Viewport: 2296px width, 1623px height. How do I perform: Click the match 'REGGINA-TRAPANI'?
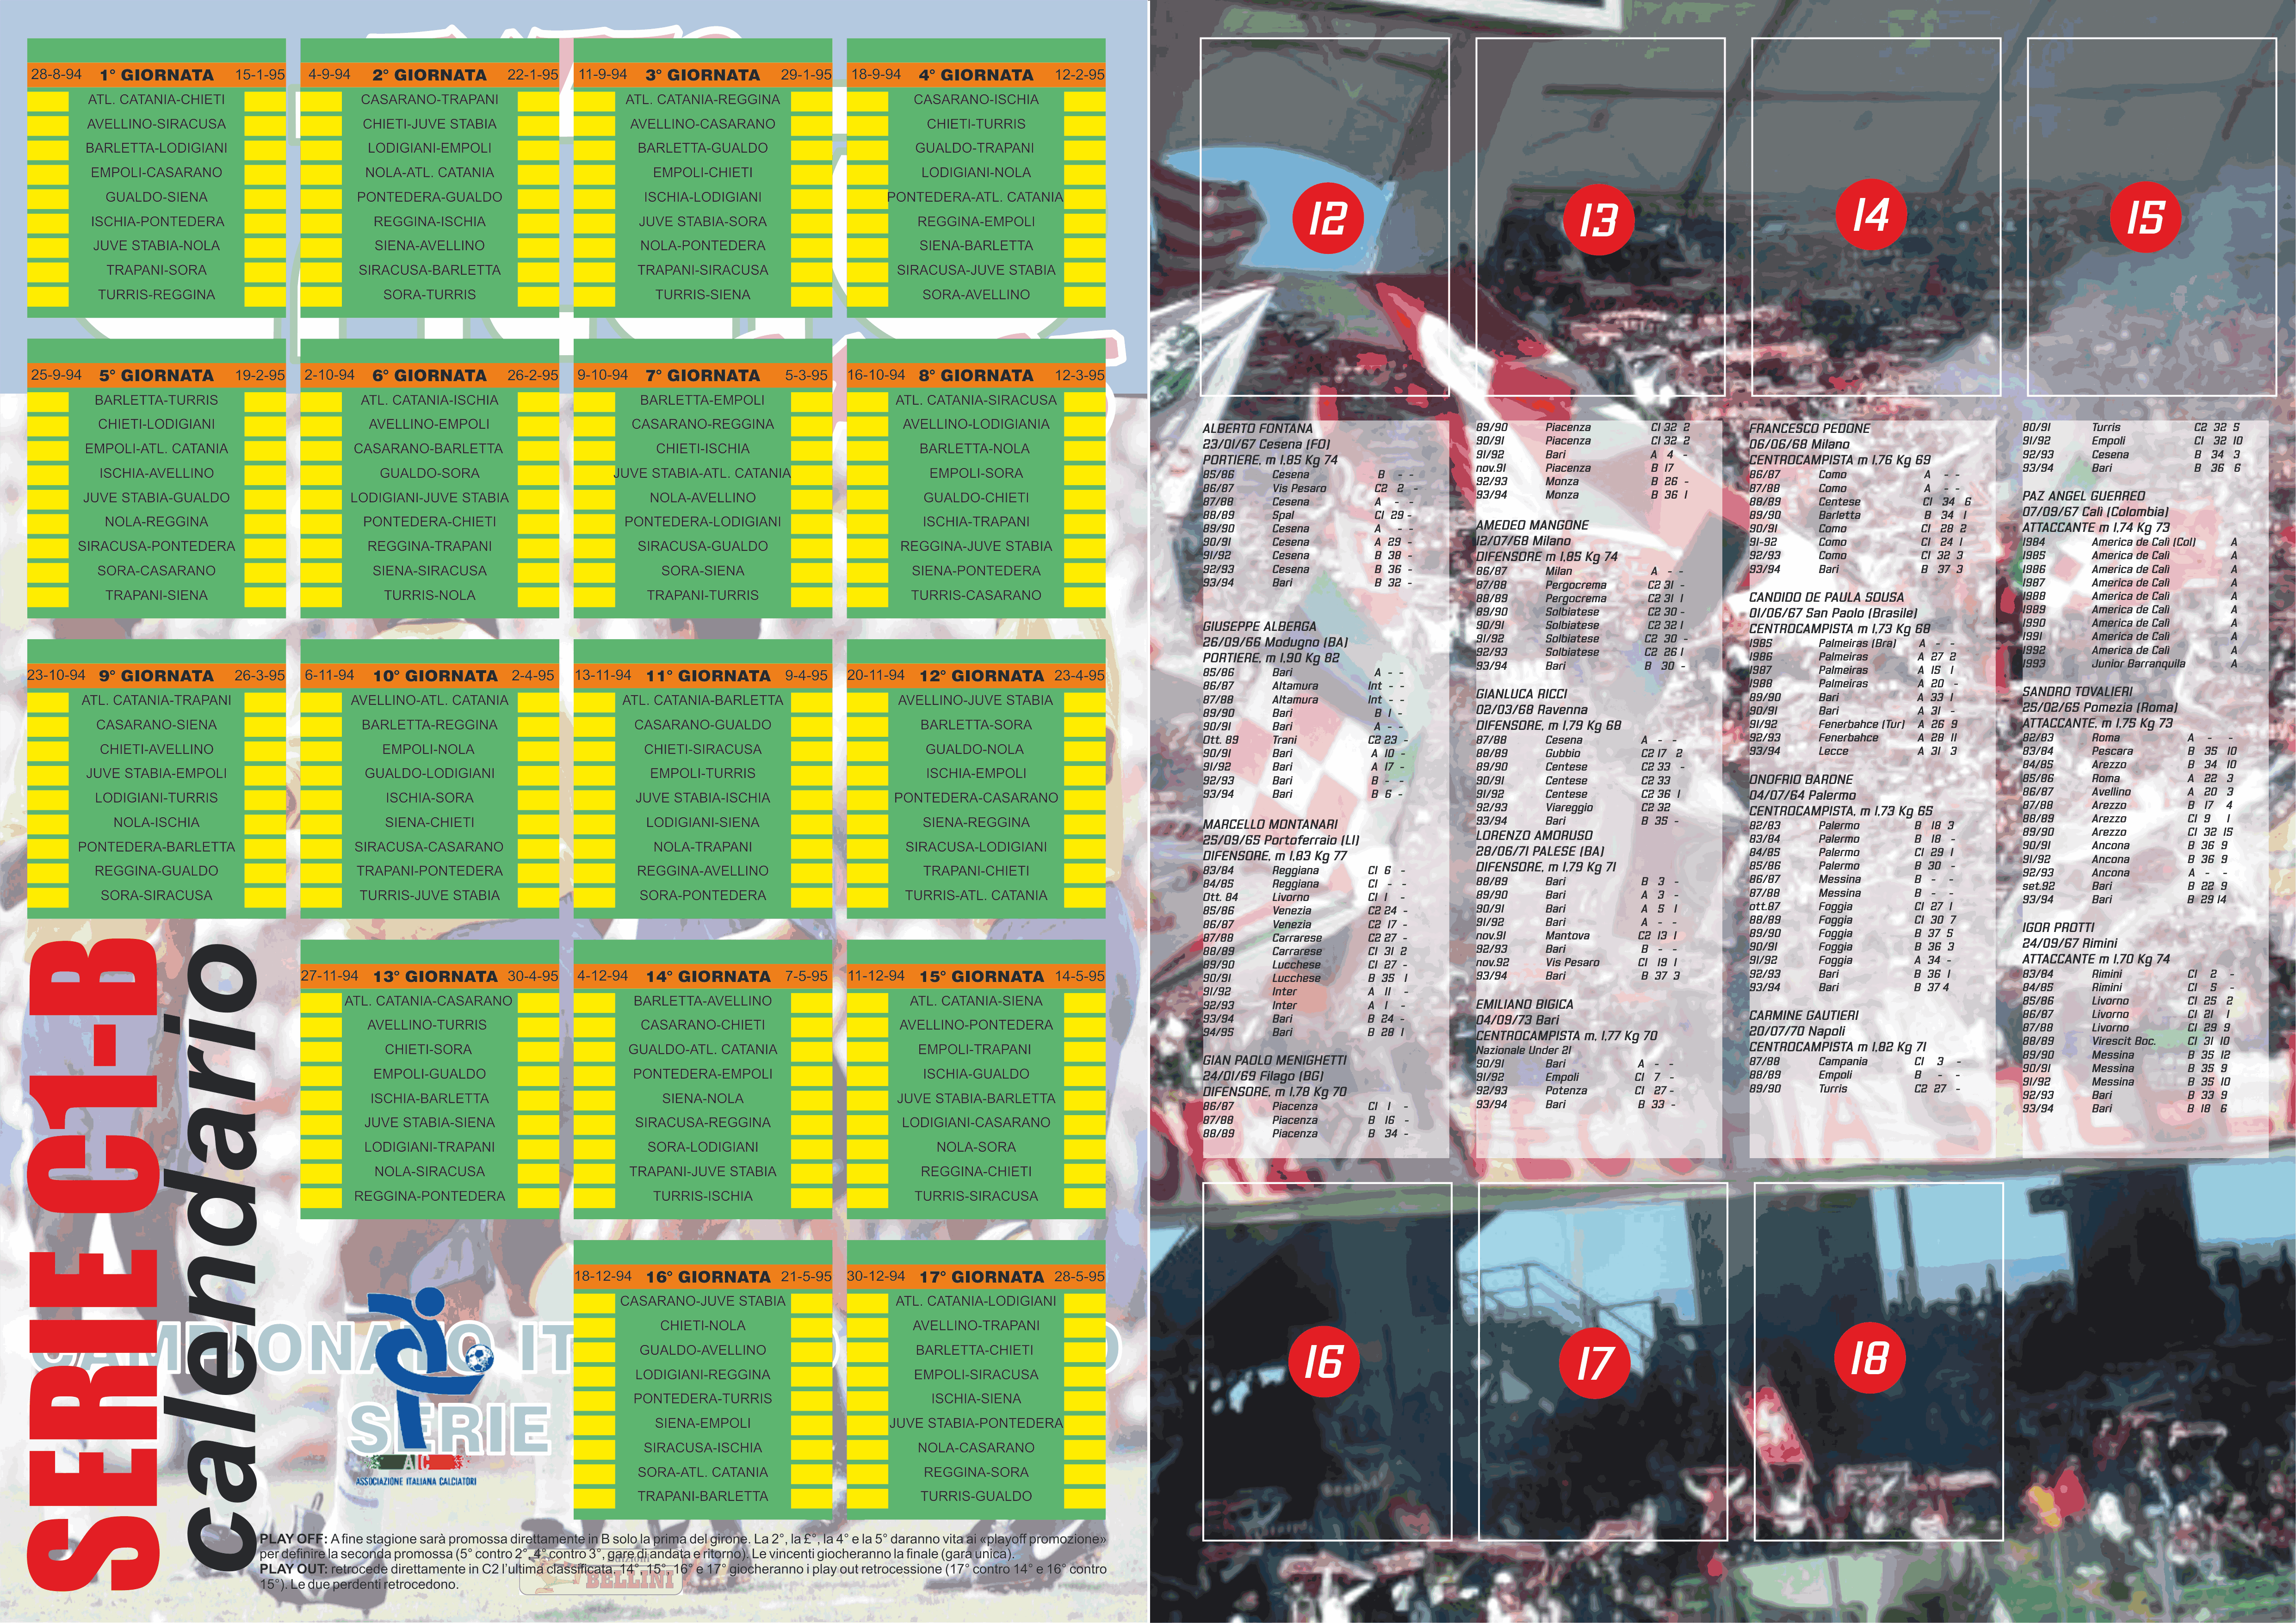[429, 547]
